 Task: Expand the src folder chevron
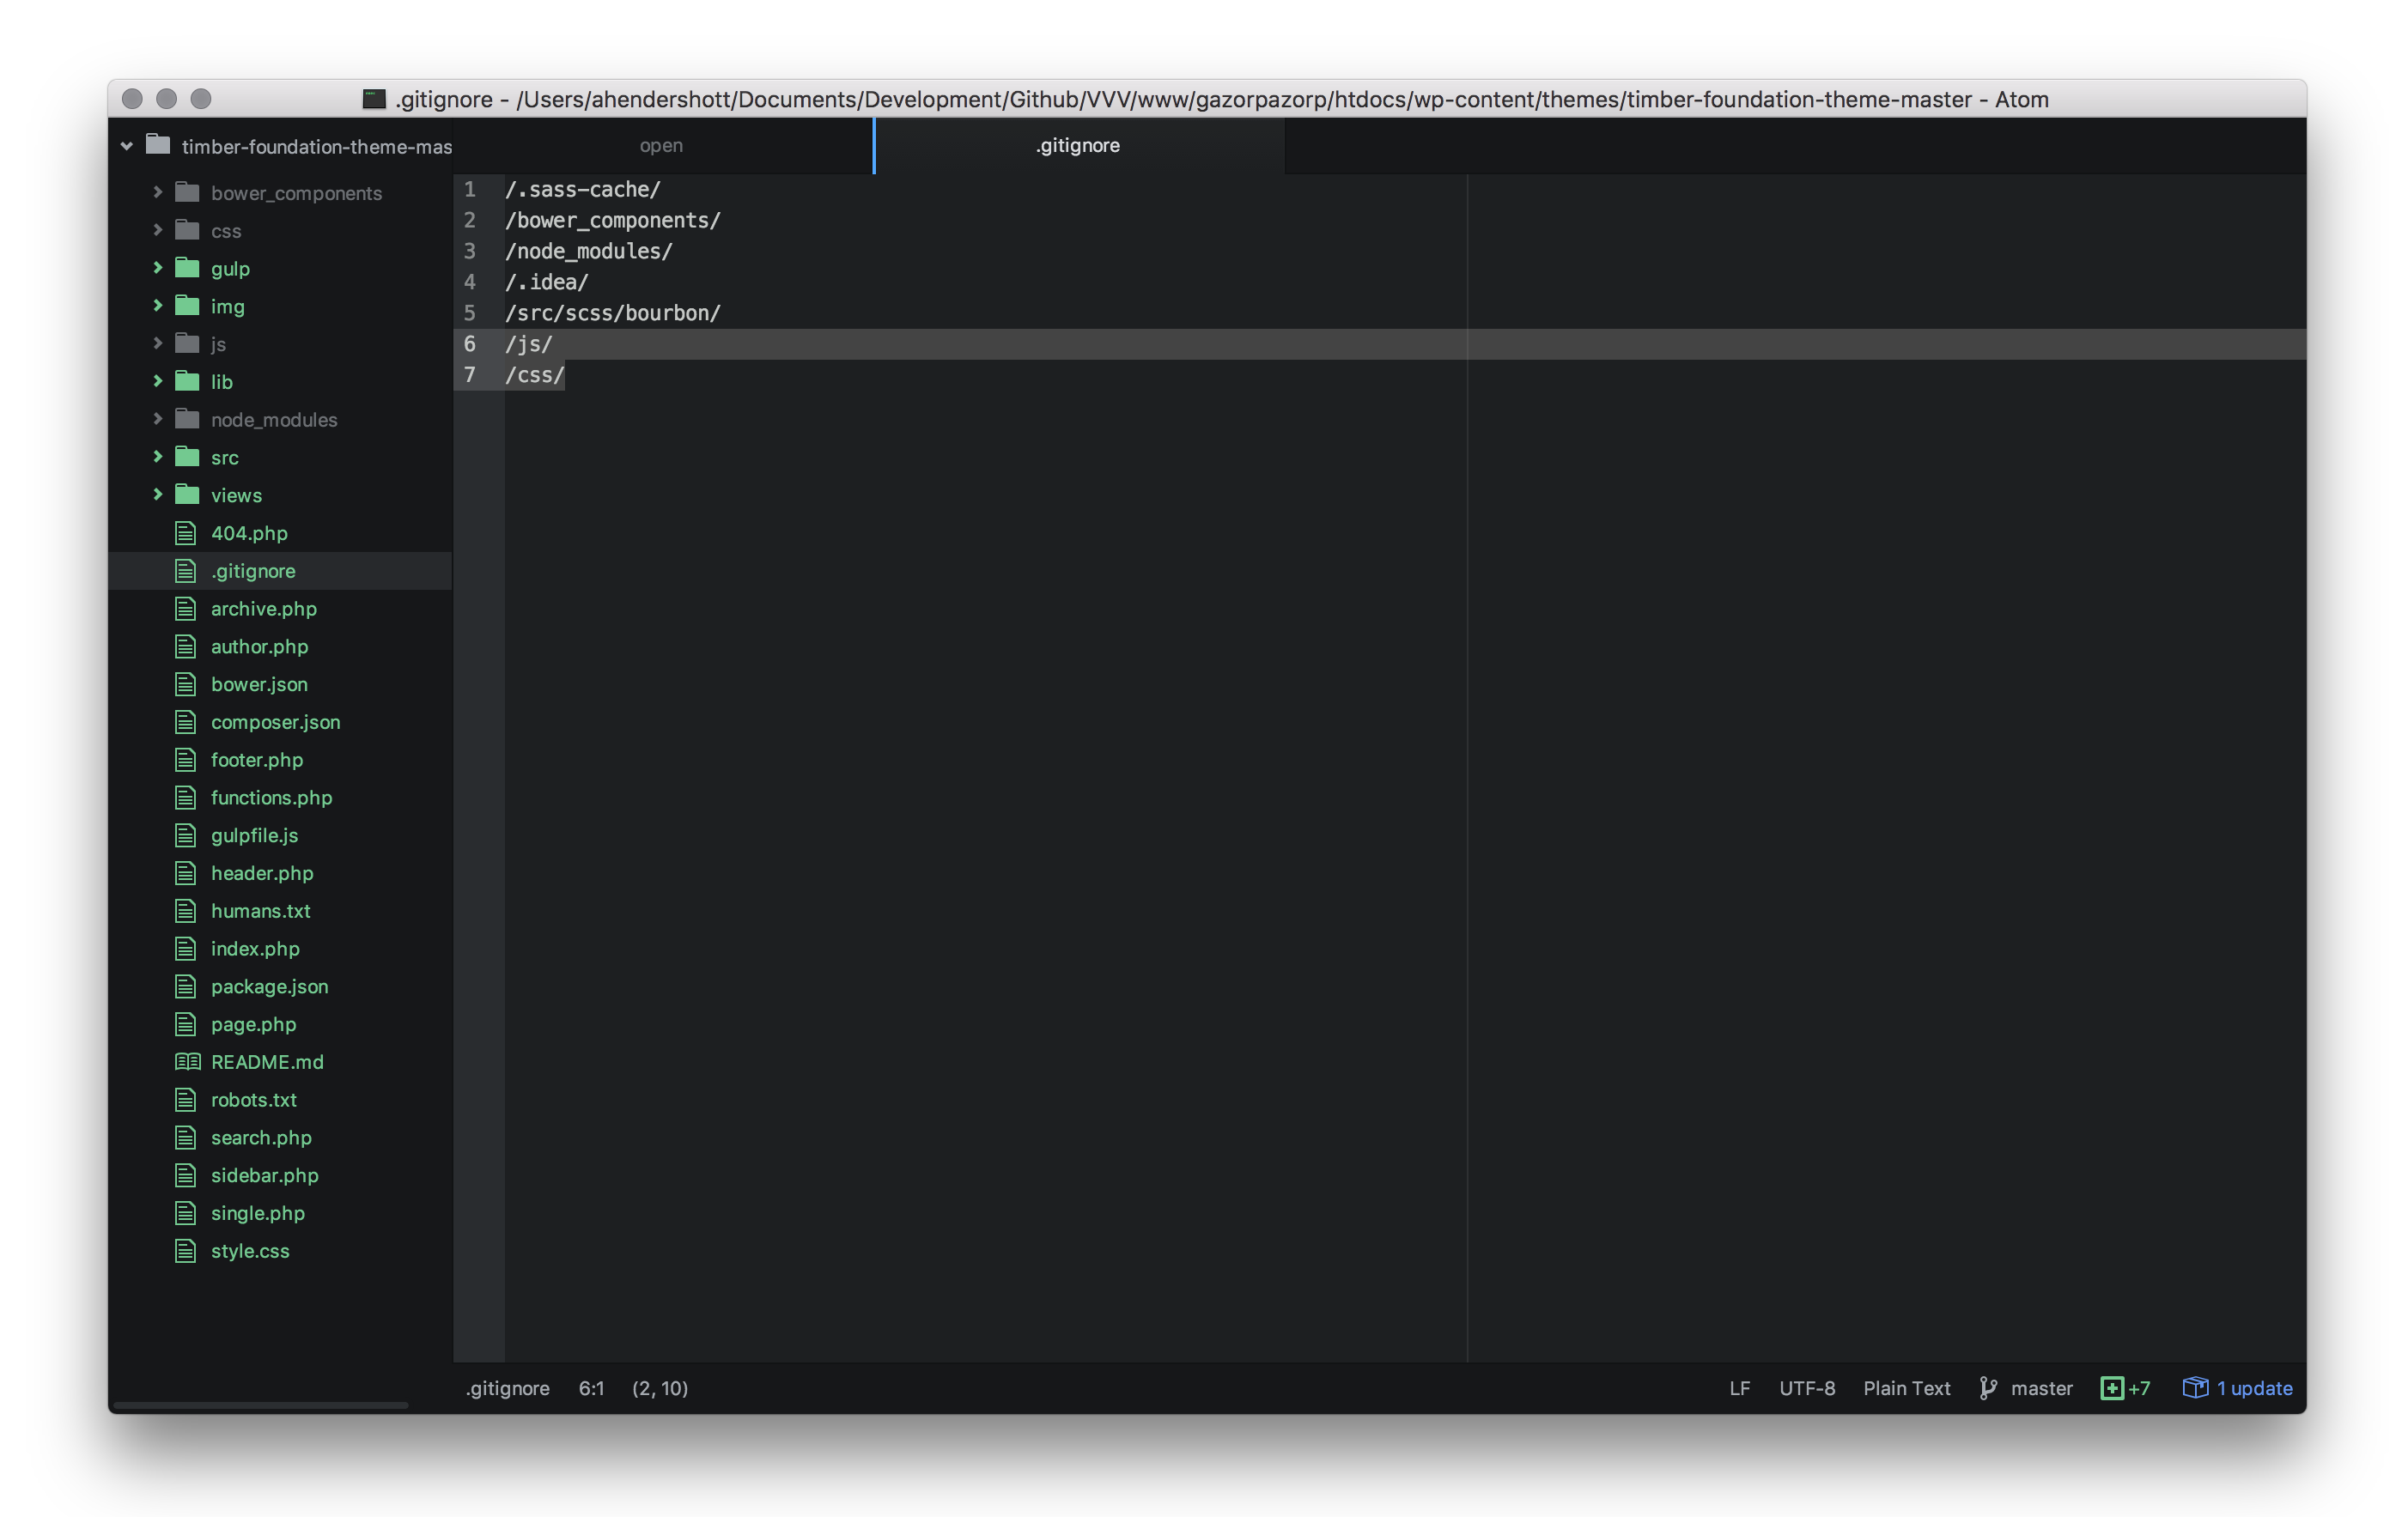[157, 457]
